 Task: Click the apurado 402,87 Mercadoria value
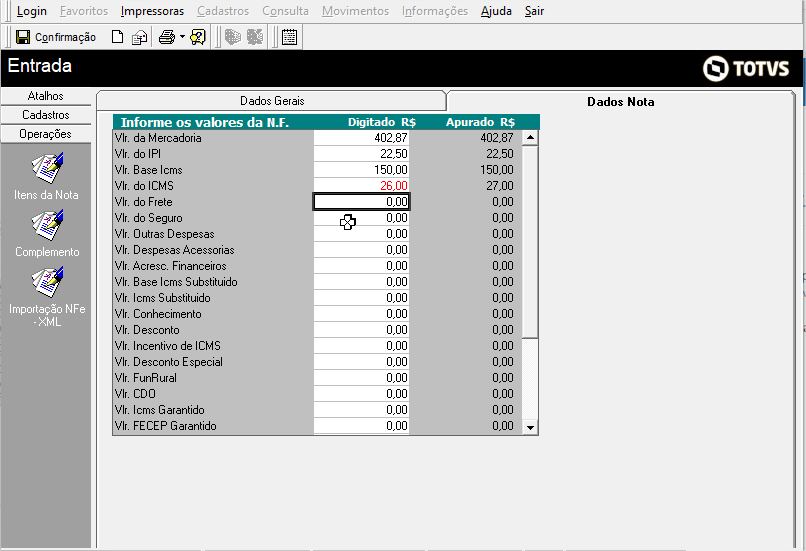(497, 138)
